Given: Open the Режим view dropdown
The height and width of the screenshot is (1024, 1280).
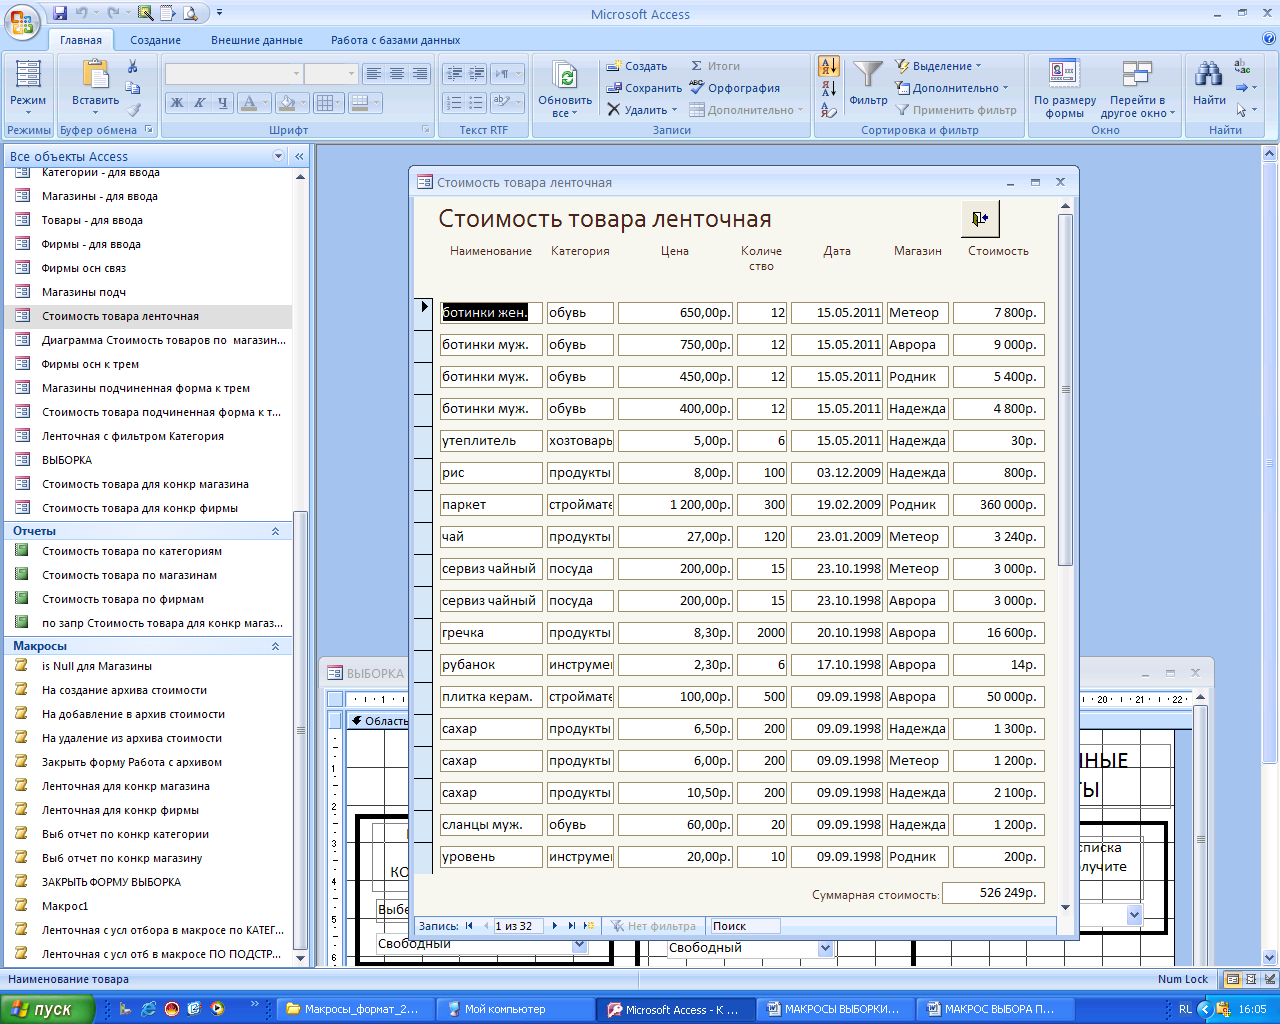Looking at the screenshot, I should (28, 113).
